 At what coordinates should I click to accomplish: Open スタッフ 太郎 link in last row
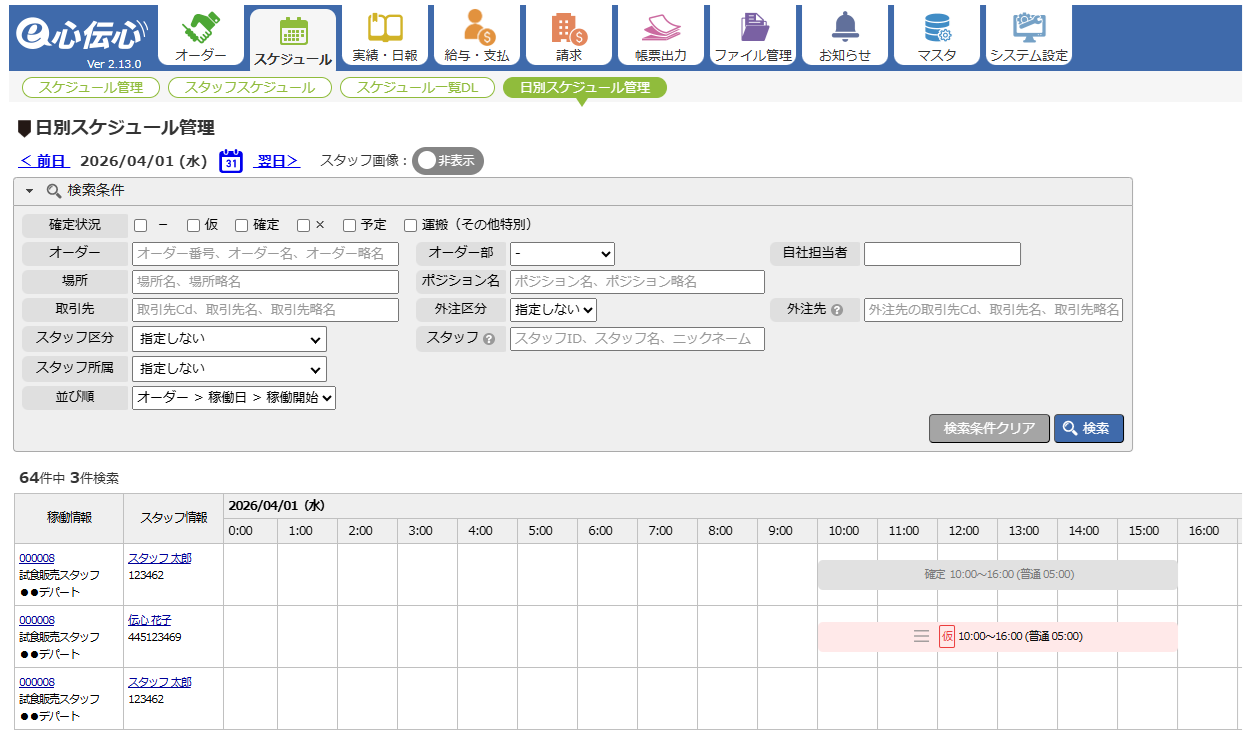pyautogui.click(x=159, y=682)
